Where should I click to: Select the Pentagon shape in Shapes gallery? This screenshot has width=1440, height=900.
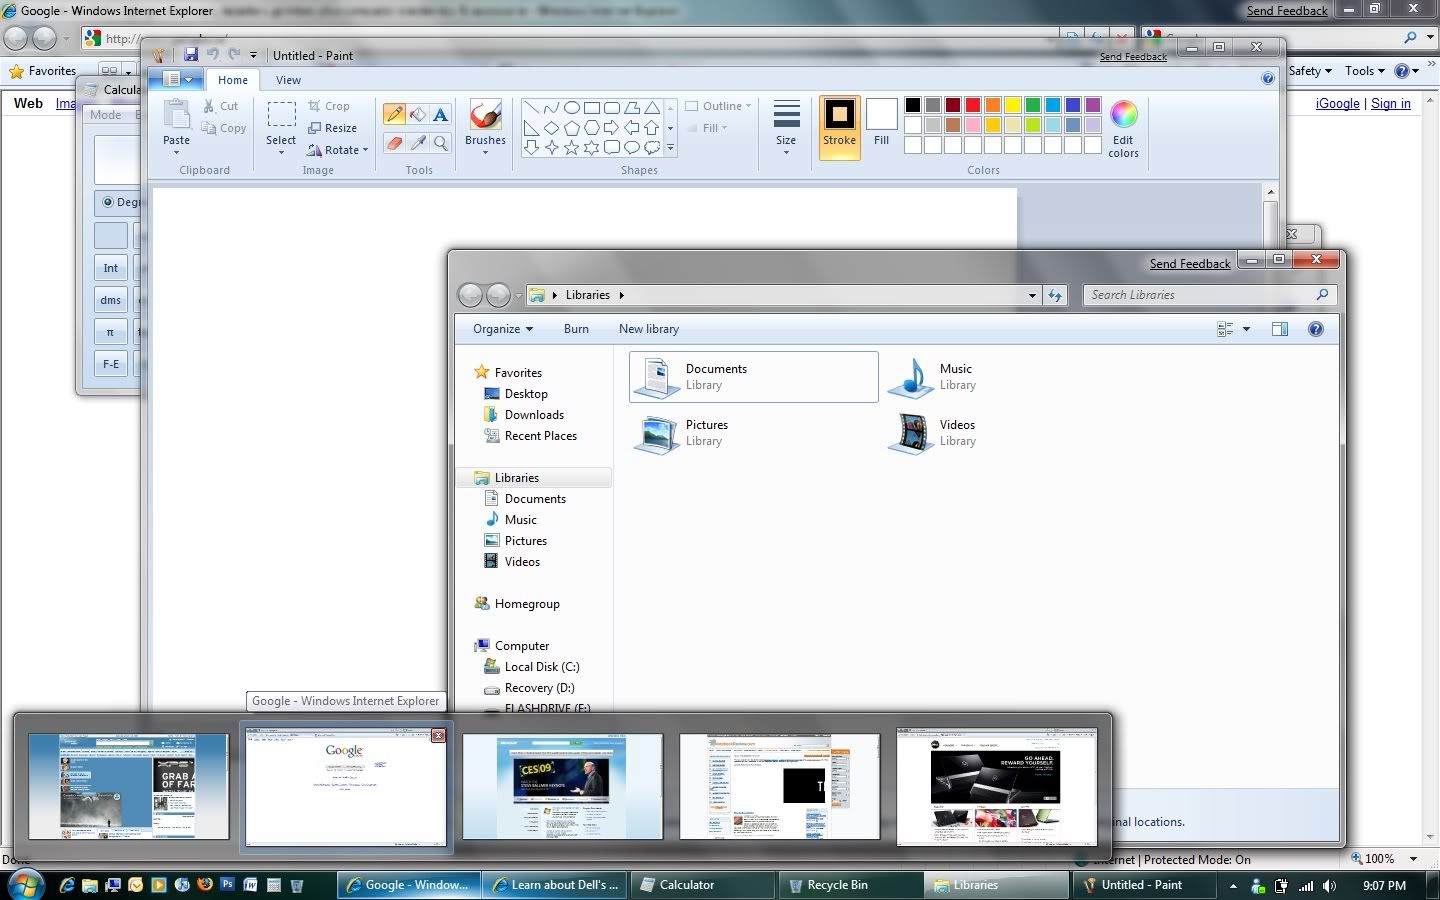click(x=572, y=128)
